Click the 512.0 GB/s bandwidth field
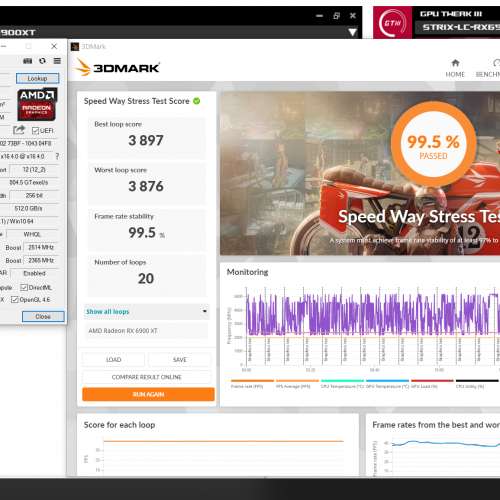 pyautogui.click(x=29, y=208)
